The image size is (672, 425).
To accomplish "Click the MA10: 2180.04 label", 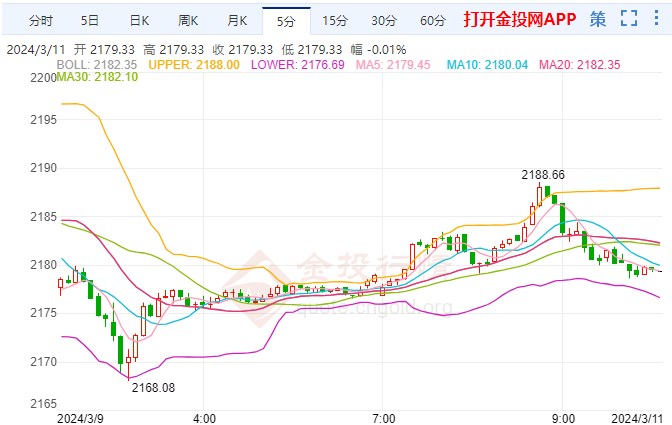I will (487, 65).
